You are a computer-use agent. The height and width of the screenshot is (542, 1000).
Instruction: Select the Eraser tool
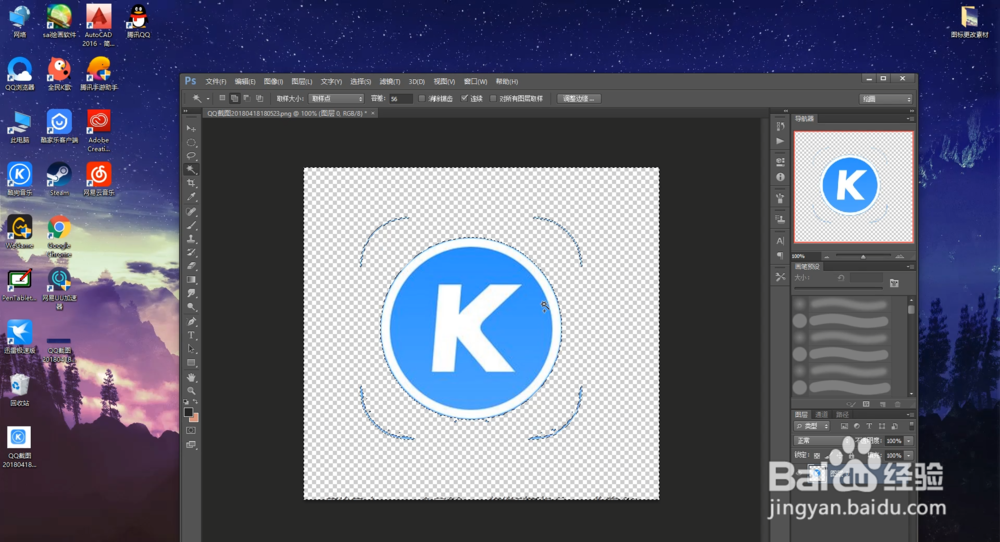point(191,266)
